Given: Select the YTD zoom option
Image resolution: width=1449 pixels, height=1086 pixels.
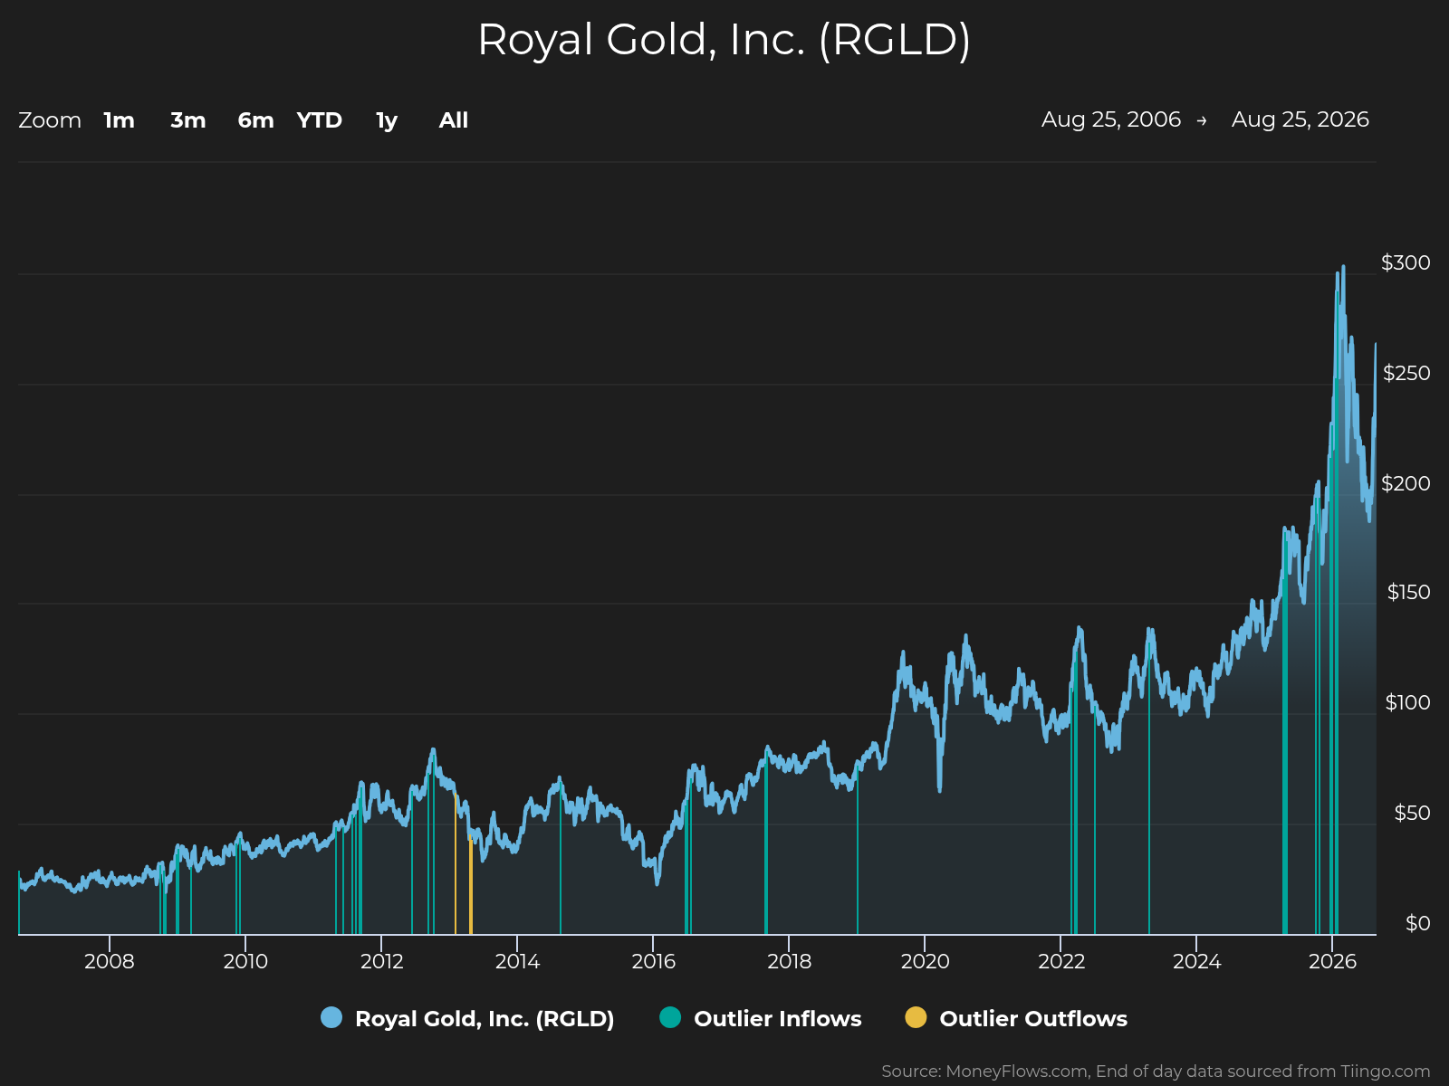Looking at the screenshot, I should pos(319,120).
